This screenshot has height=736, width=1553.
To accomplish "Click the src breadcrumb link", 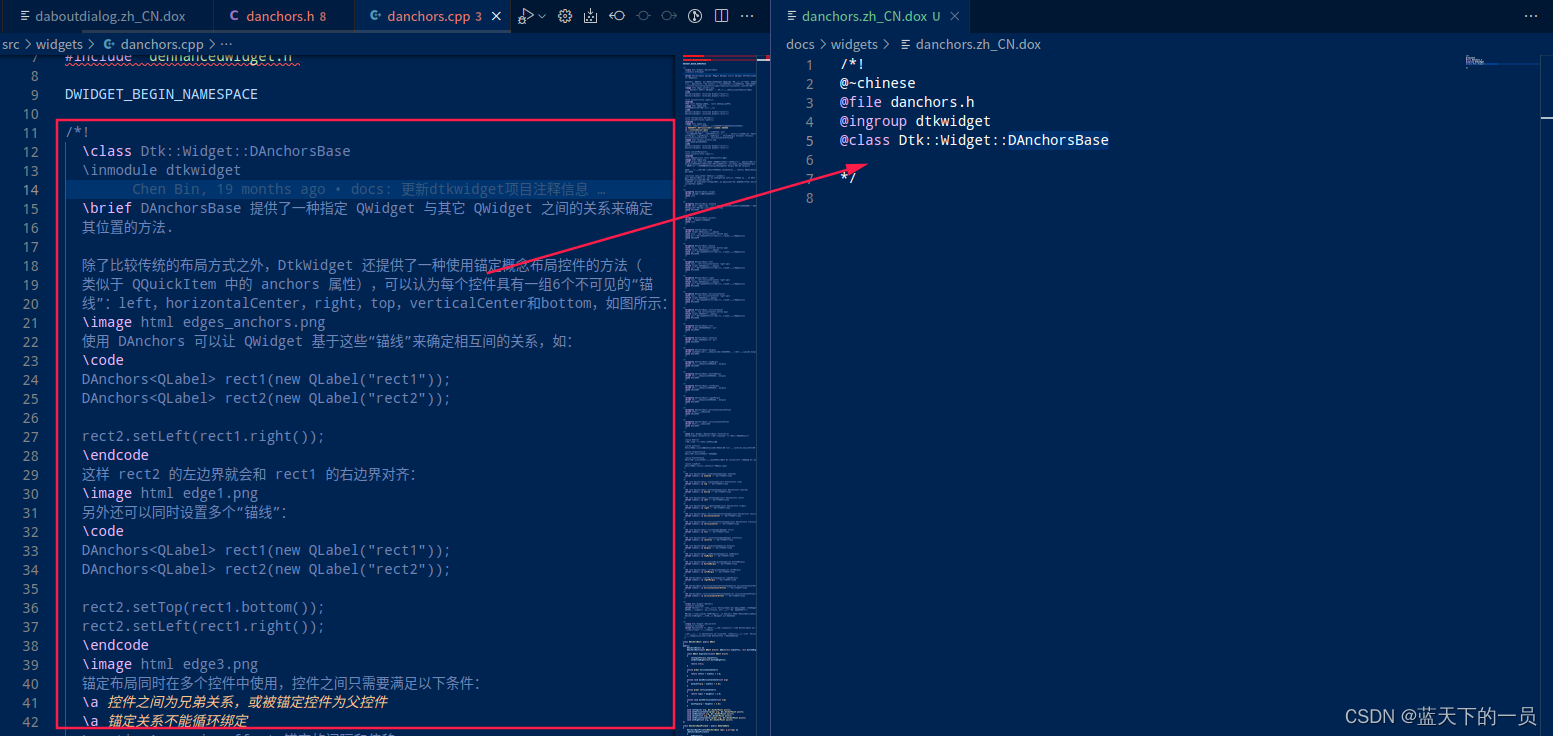I will click(11, 44).
